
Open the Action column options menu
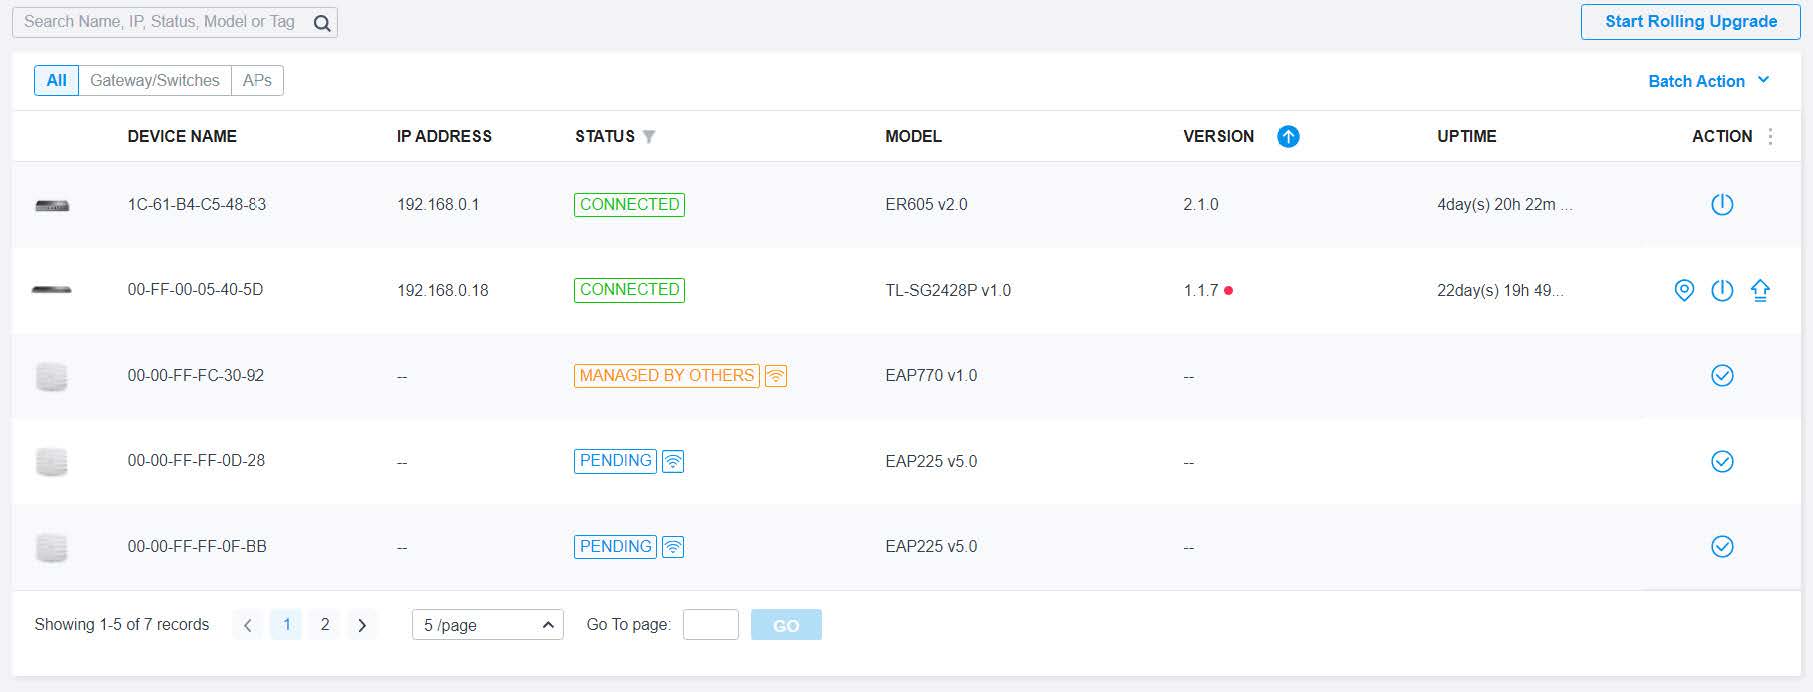pyautogui.click(x=1770, y=137)
